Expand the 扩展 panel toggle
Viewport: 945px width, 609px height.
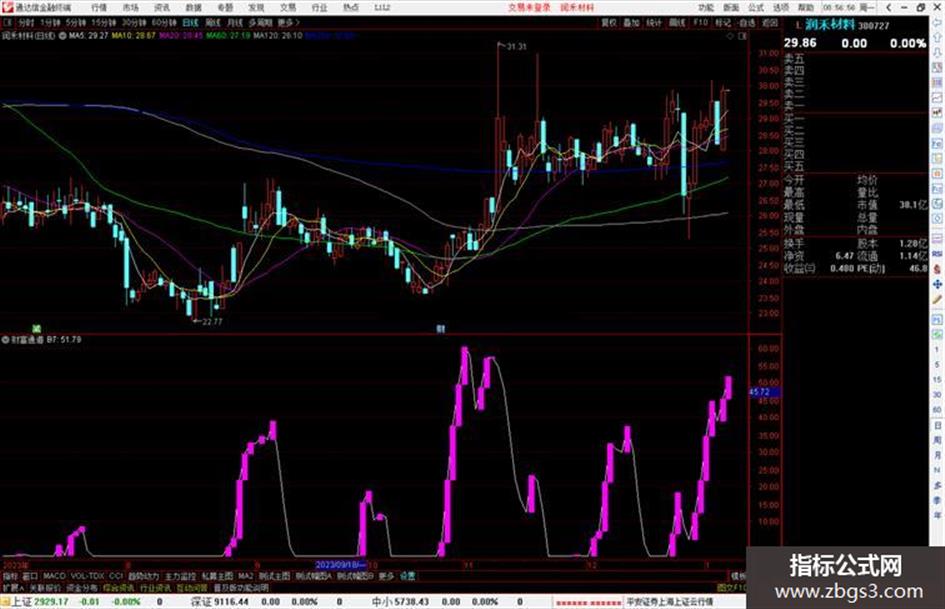point(13,587)
